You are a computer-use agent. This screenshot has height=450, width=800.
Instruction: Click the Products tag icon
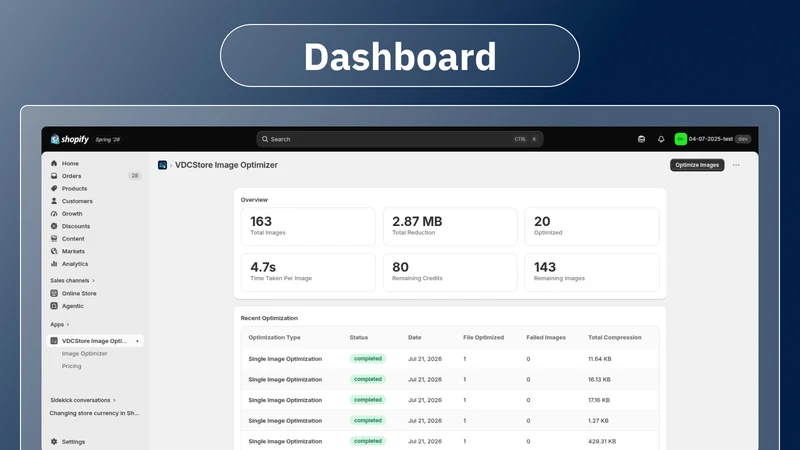54,188
